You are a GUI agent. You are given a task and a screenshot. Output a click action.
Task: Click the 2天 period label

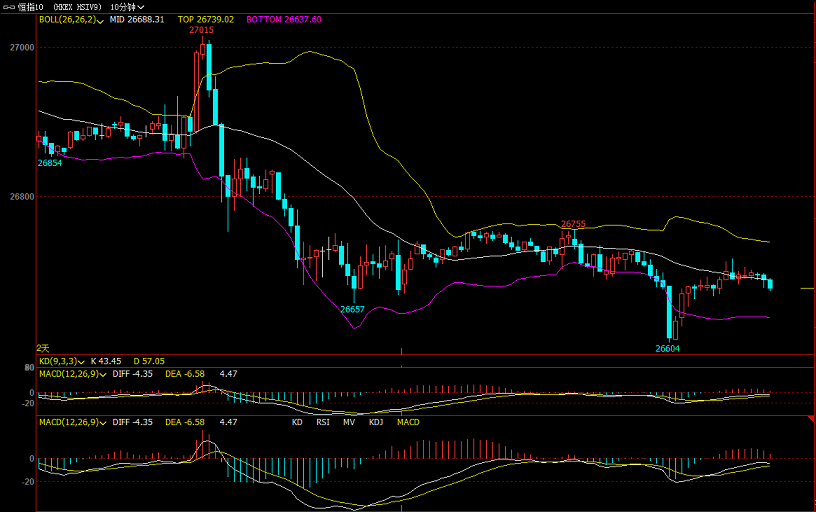pyautogui.click(x=43, y=347)
